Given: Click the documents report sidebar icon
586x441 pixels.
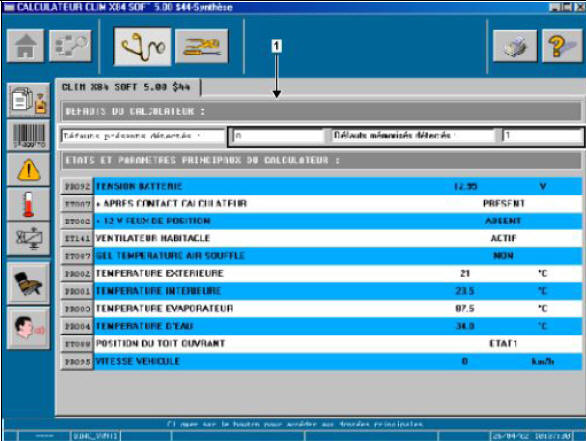Looking at the screenshot, I should [x=28, y=100].
